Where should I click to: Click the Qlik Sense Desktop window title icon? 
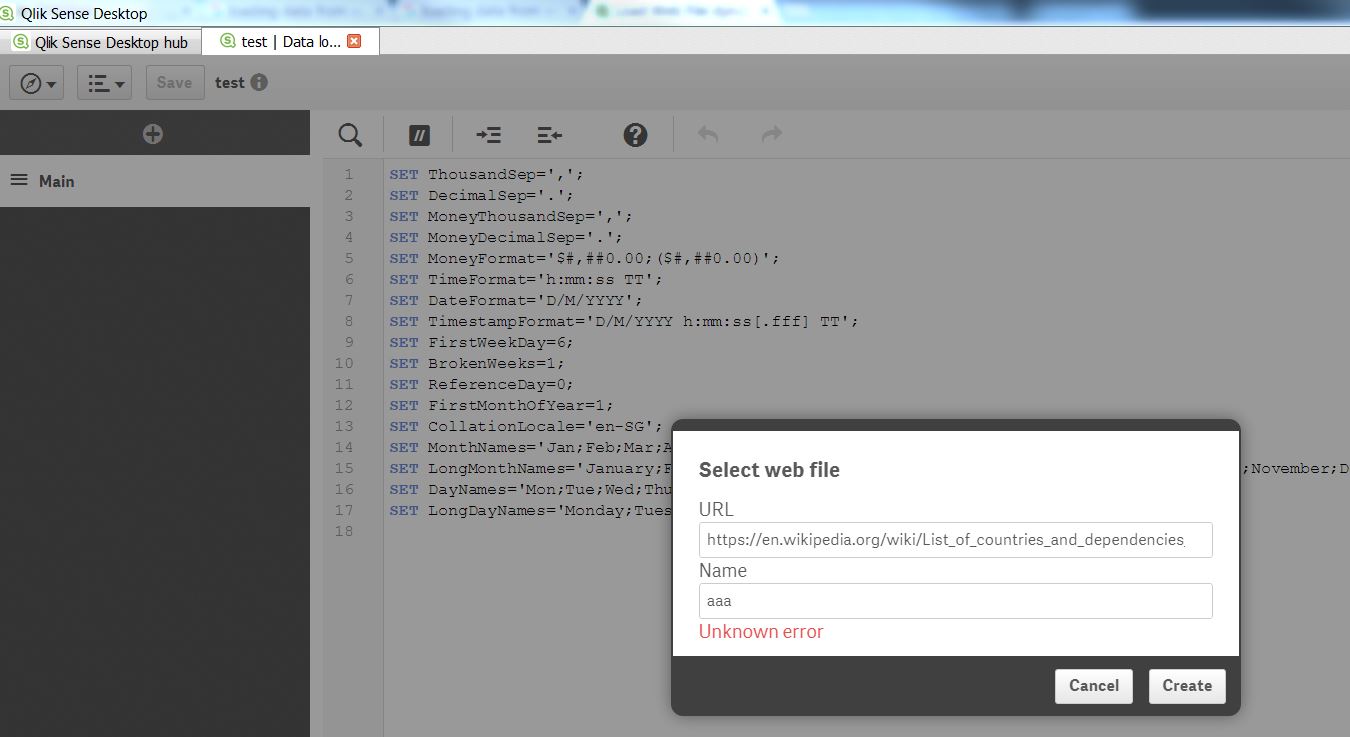pos(9,13)
